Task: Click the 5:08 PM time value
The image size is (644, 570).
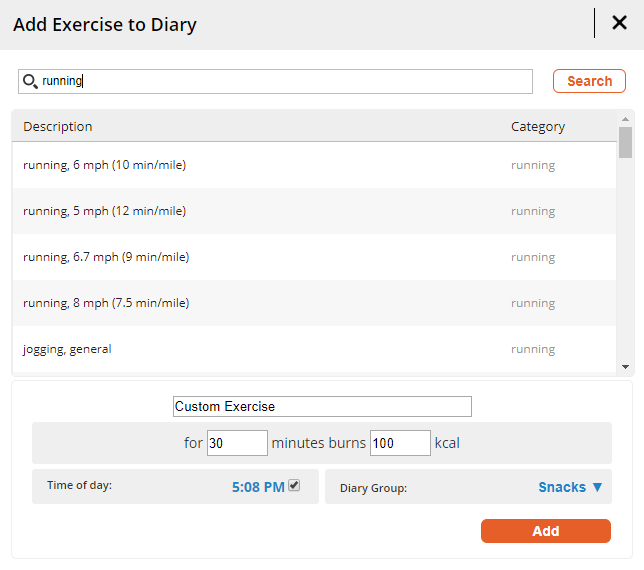Action: tap(258, 487)
